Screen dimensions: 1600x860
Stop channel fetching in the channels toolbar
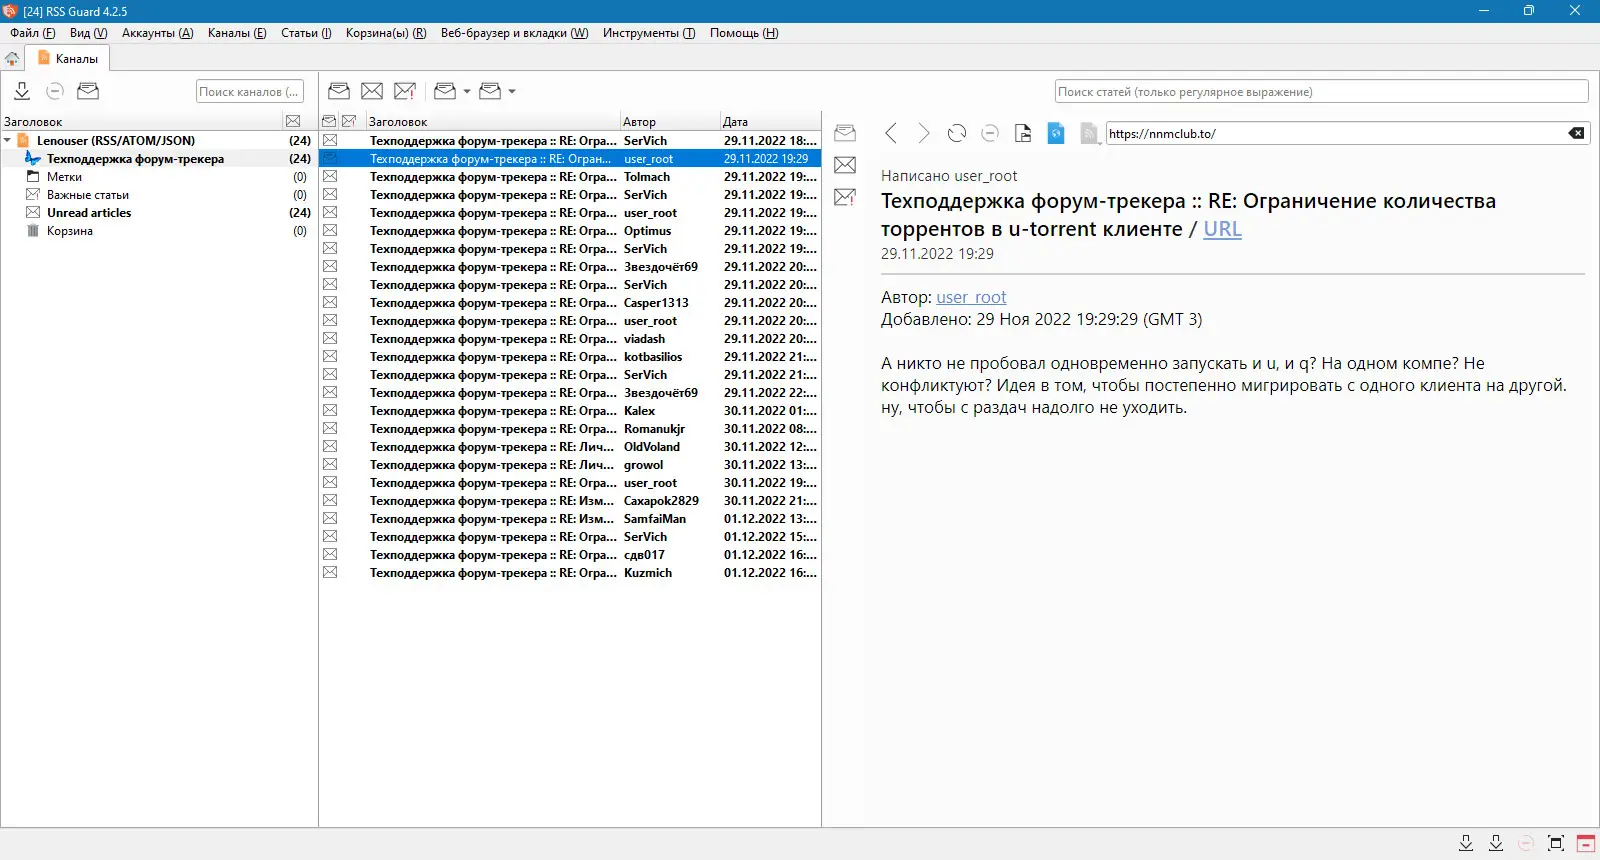pyautogui.click(x=55, y=91)
